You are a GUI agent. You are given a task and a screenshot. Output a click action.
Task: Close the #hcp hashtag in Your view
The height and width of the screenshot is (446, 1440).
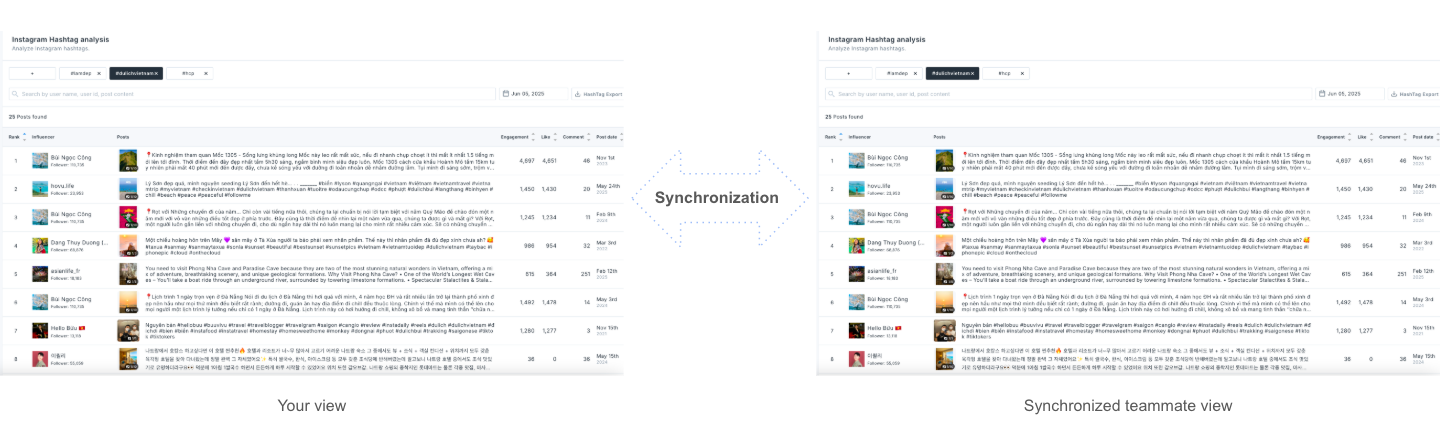point(205,73)
